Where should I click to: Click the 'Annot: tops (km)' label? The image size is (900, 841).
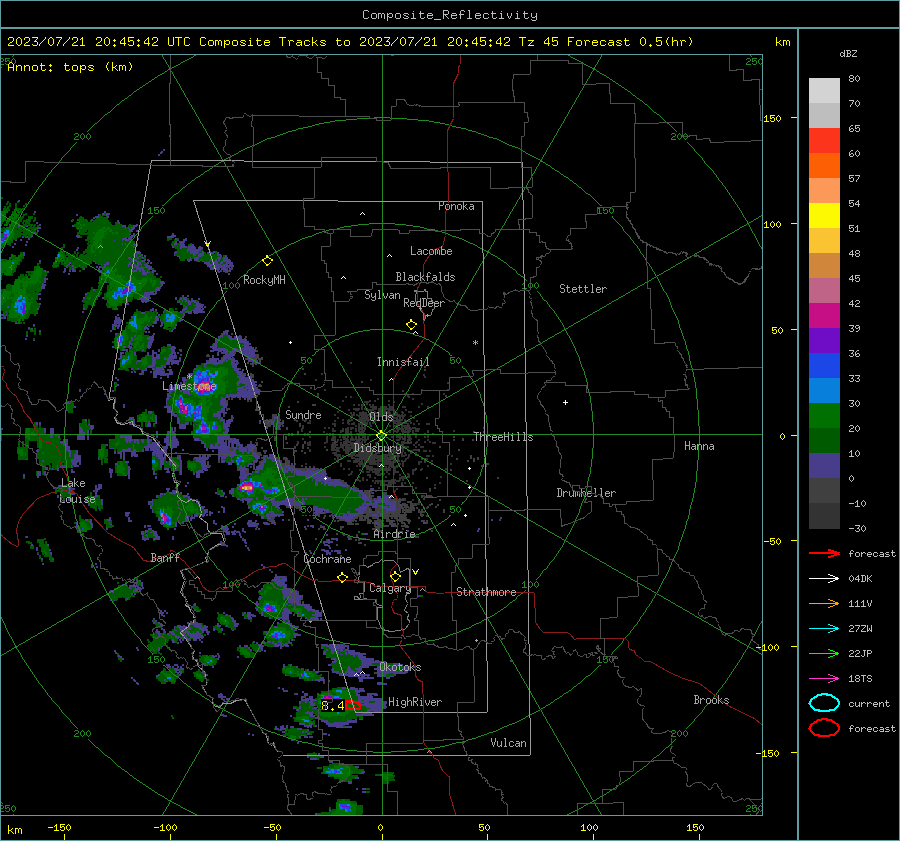[70, 67]
